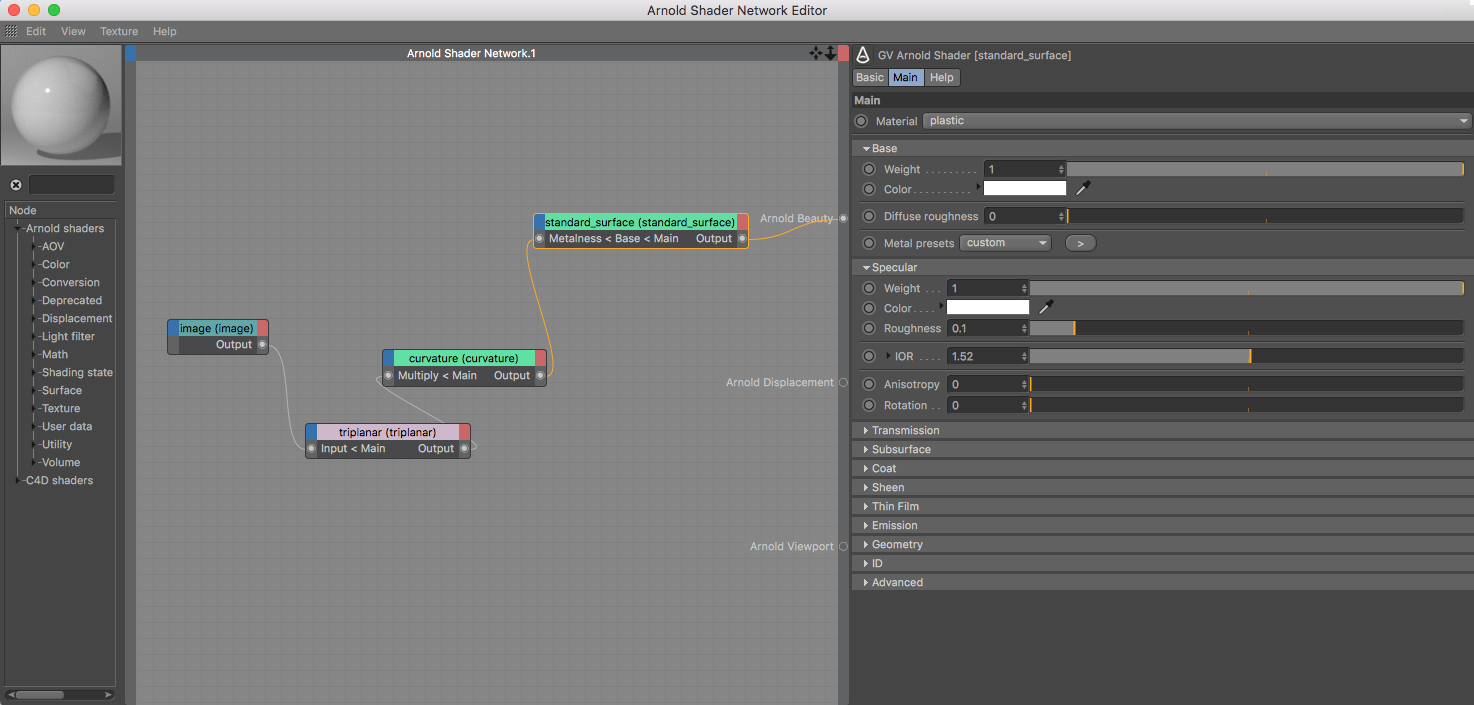Click the blue input square of the triplanar node

[311, 432]
